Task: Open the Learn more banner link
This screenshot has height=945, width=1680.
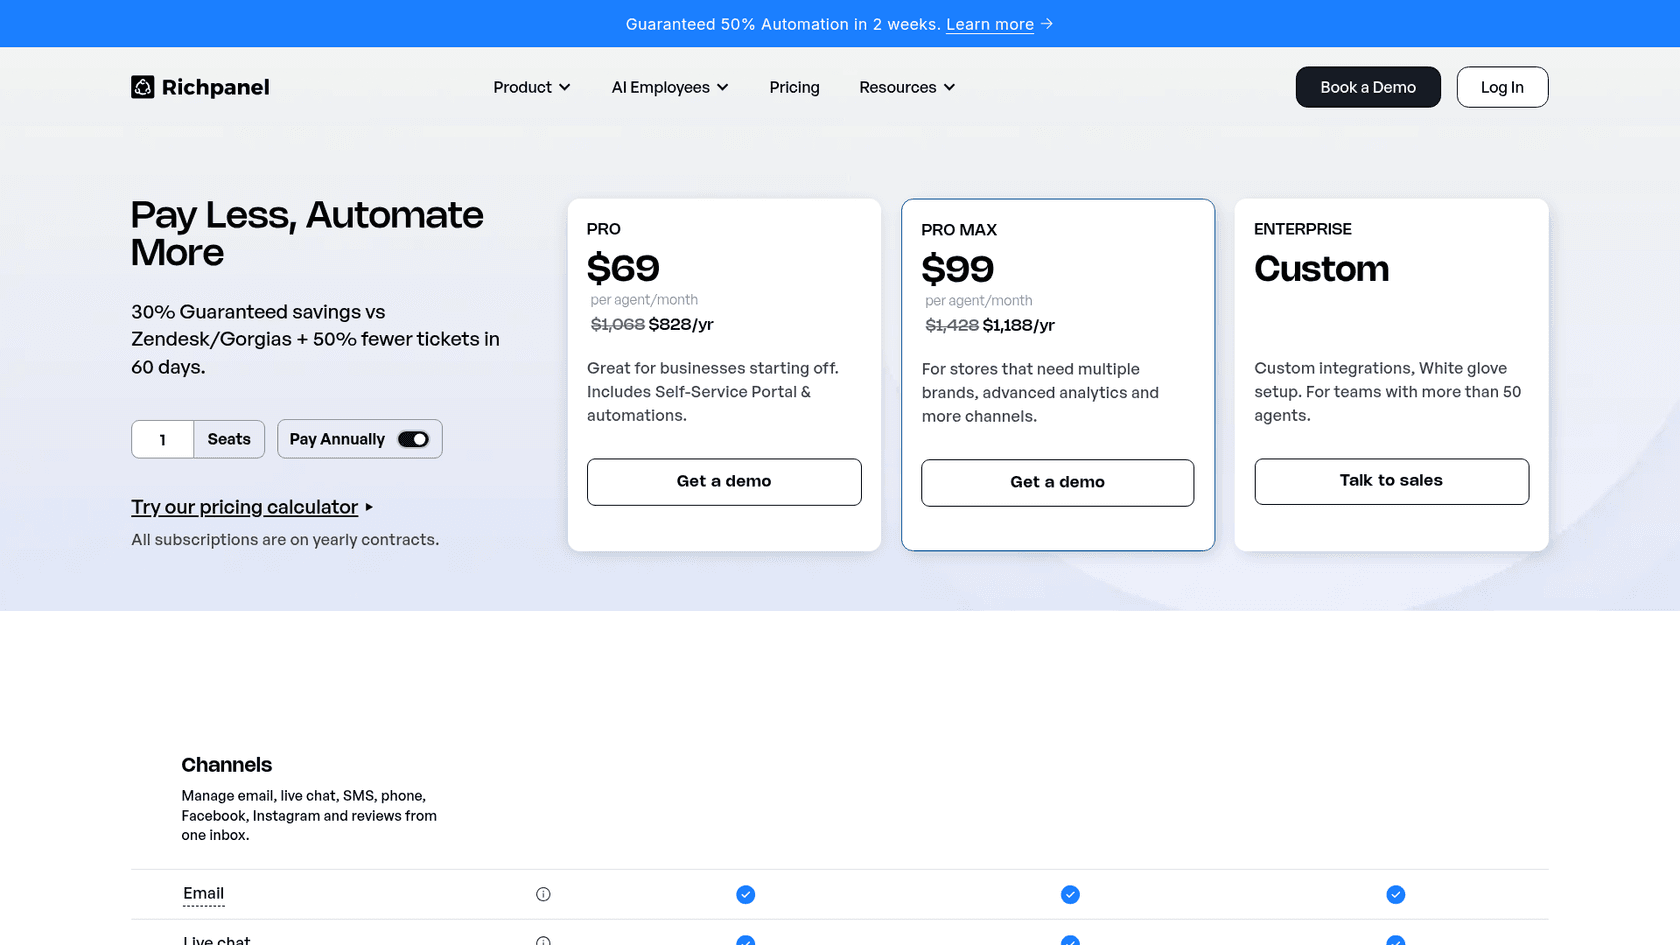Action: tap(990, 24)
